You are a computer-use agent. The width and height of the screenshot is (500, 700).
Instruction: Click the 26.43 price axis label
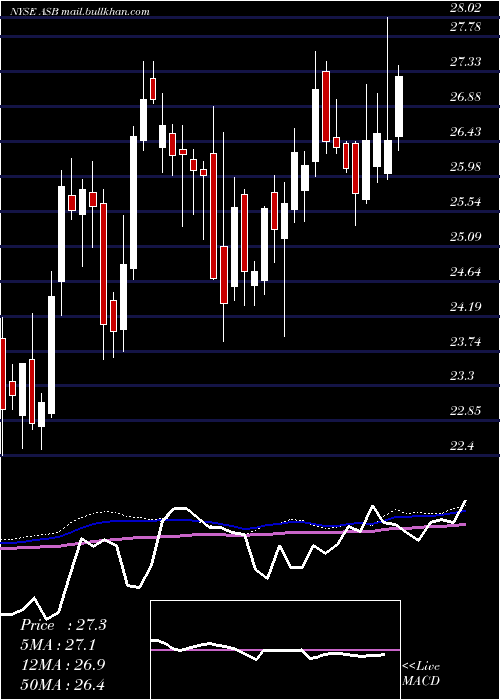(x=465, y=132)
